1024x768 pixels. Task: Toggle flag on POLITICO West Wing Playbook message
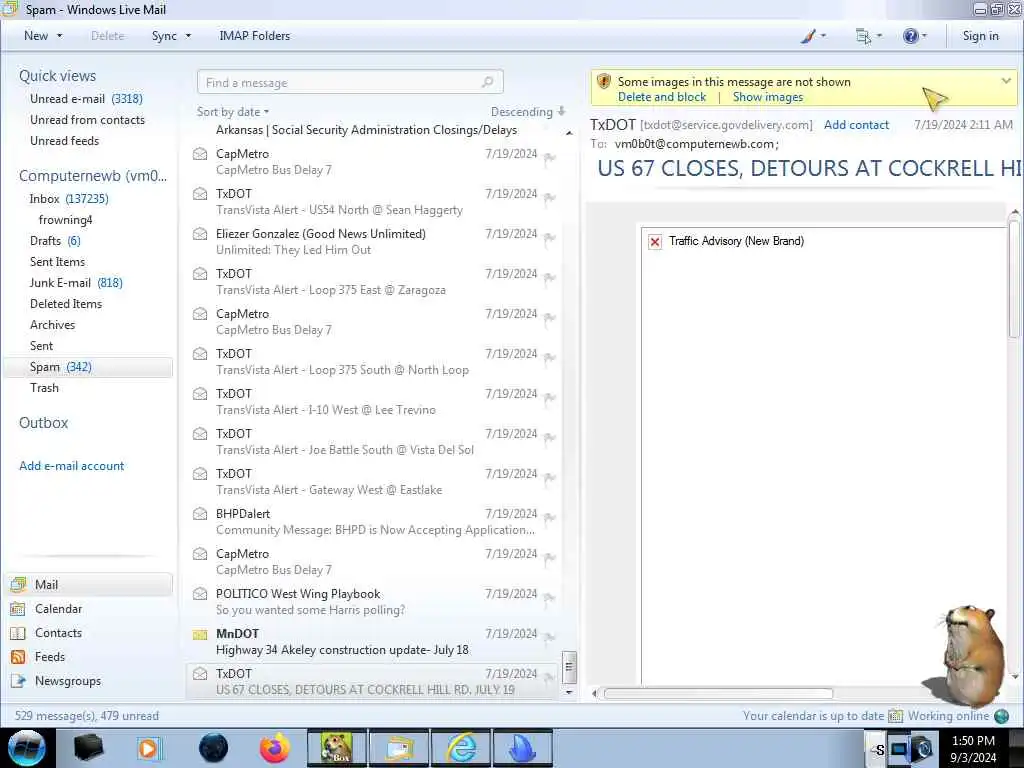coord(550,598)
